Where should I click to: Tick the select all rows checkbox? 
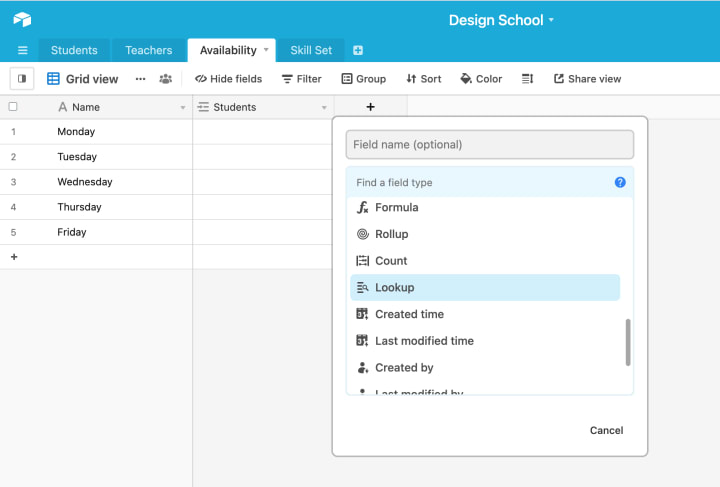pos(13,107)
